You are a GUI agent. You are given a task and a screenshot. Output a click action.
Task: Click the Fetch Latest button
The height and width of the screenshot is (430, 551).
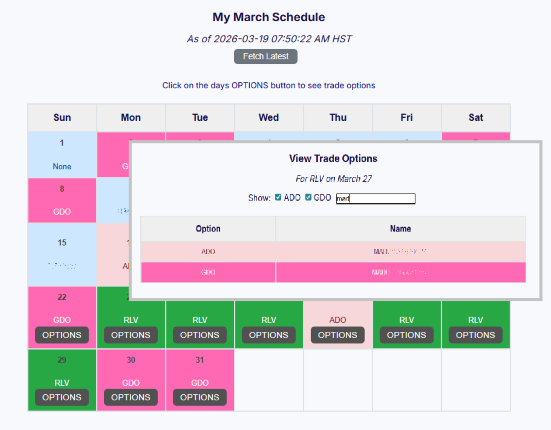coord(266,56)
